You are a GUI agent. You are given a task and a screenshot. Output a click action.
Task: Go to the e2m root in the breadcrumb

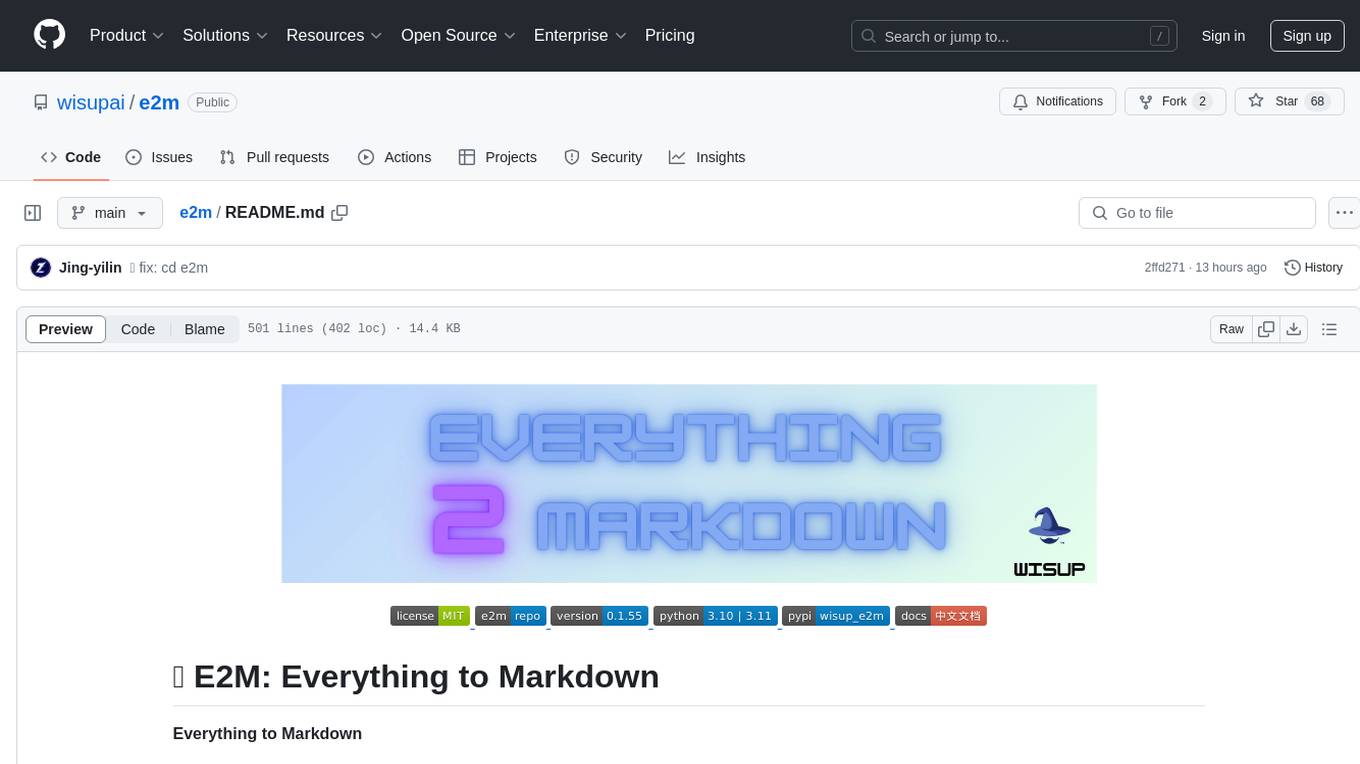coord(195,212)
